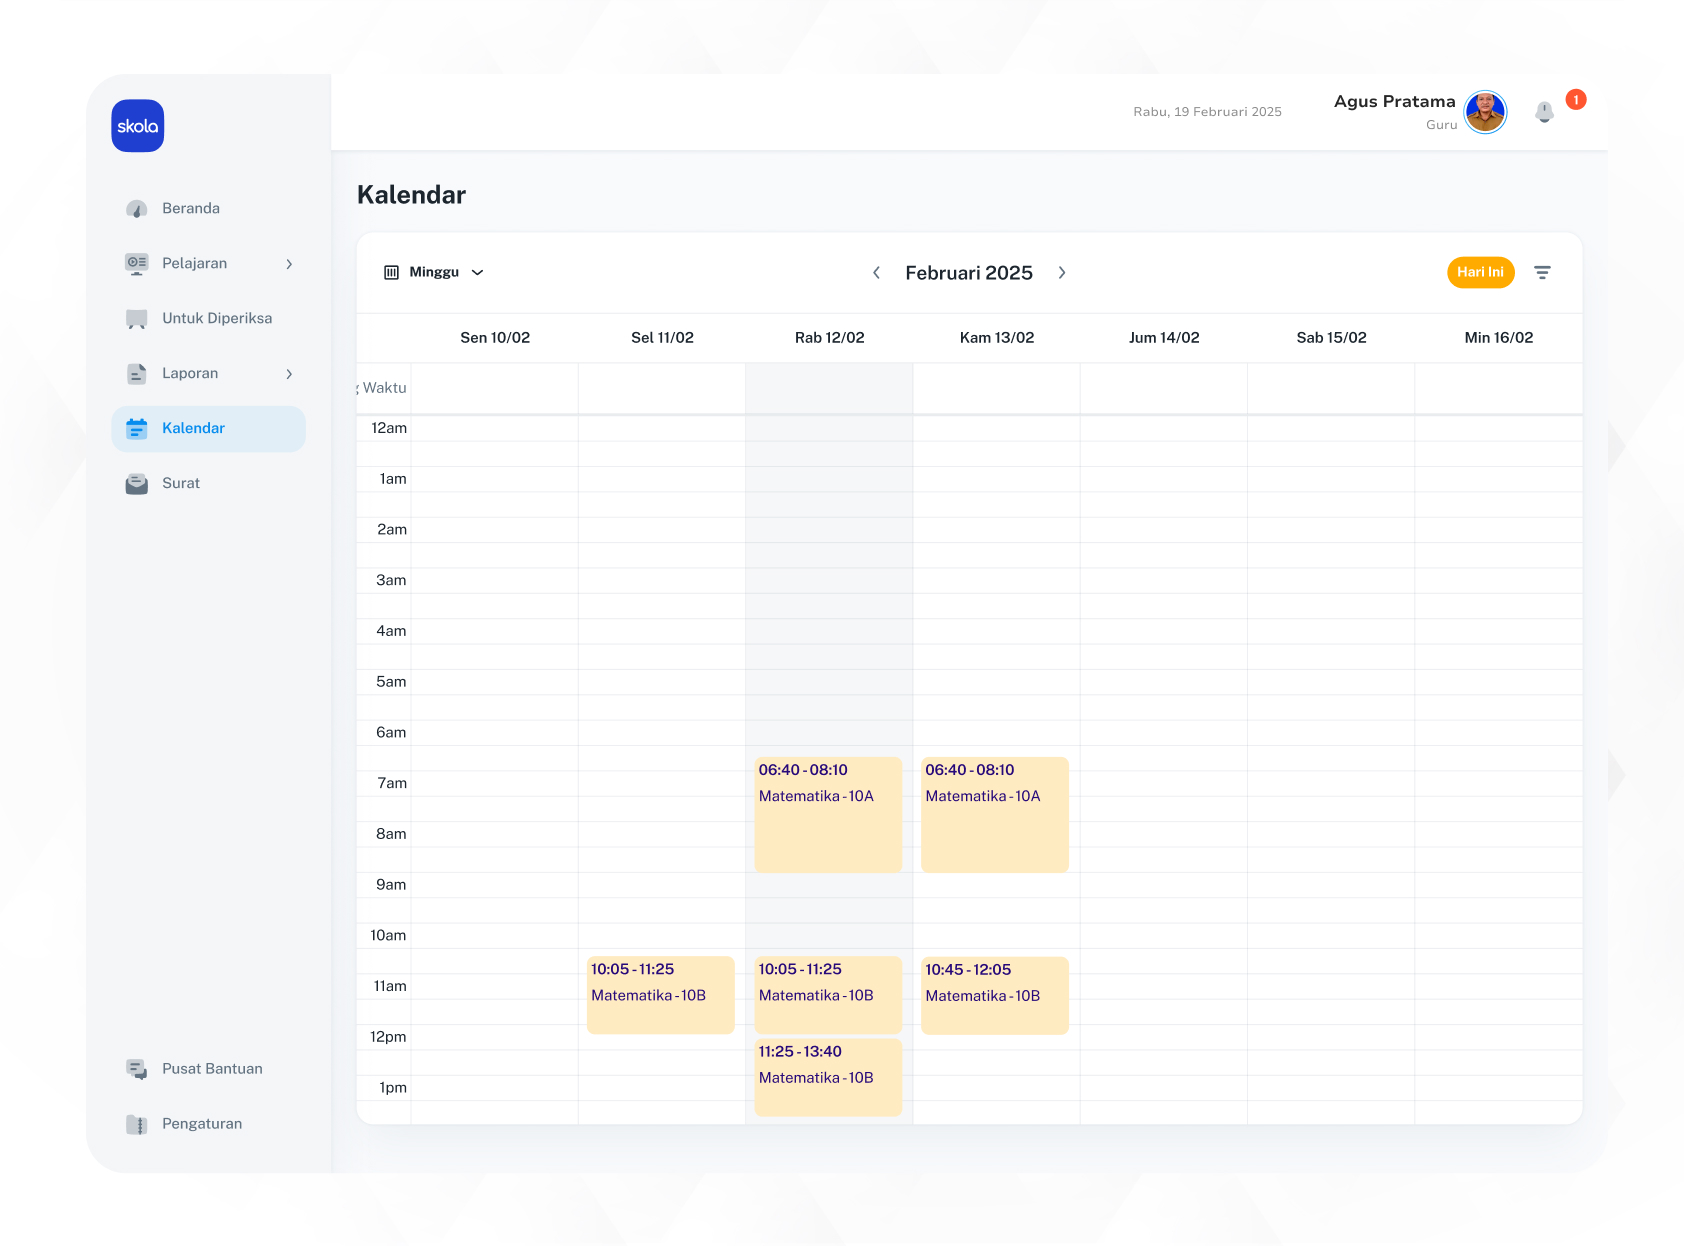
Task: Open Pengaturan settings icon
Action: tap(137, 1124)
